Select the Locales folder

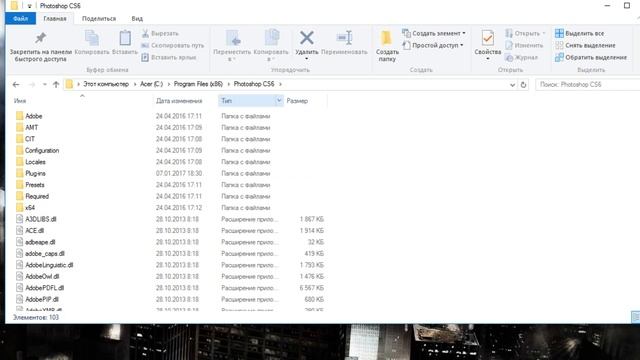[x=35, y=162]
